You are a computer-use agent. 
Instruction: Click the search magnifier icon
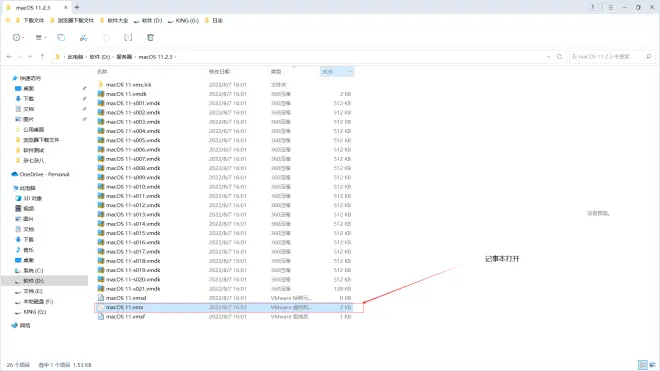point(649,56)
